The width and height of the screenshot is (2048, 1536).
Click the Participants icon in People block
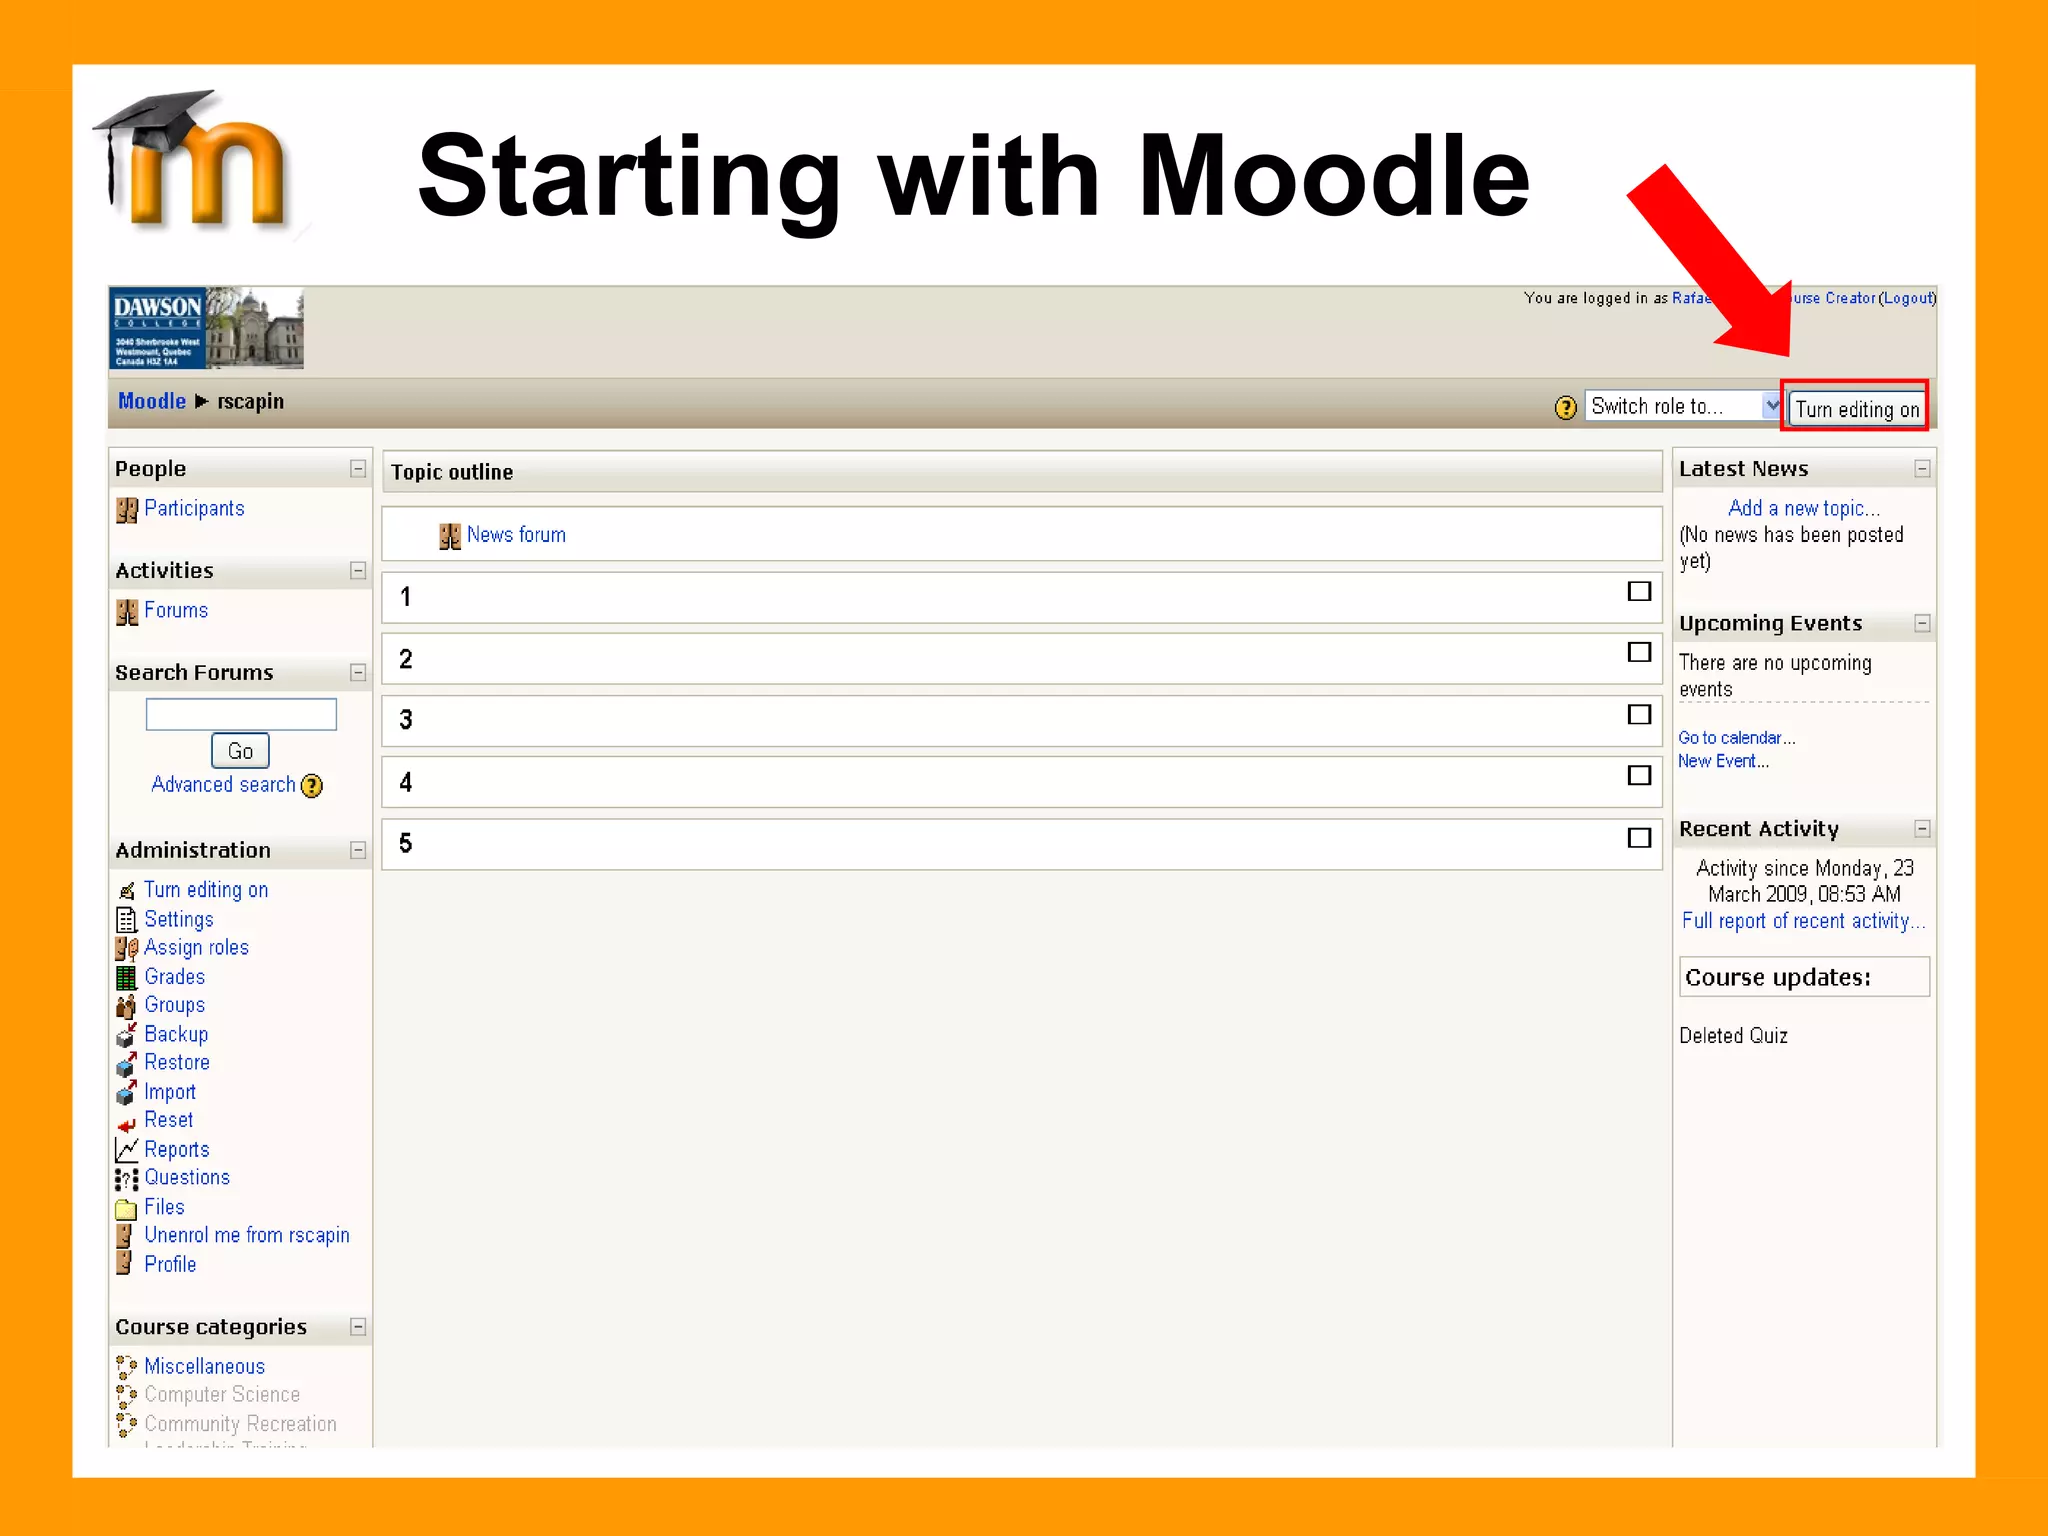[127, 510]
